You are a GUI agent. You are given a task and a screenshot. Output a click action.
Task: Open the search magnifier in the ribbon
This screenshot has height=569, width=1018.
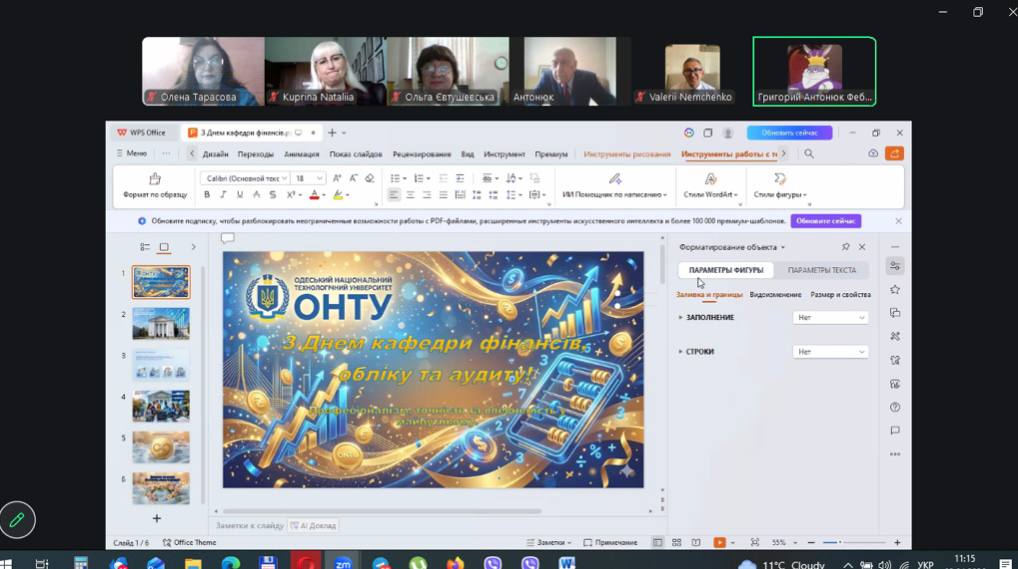coord(809,154)
